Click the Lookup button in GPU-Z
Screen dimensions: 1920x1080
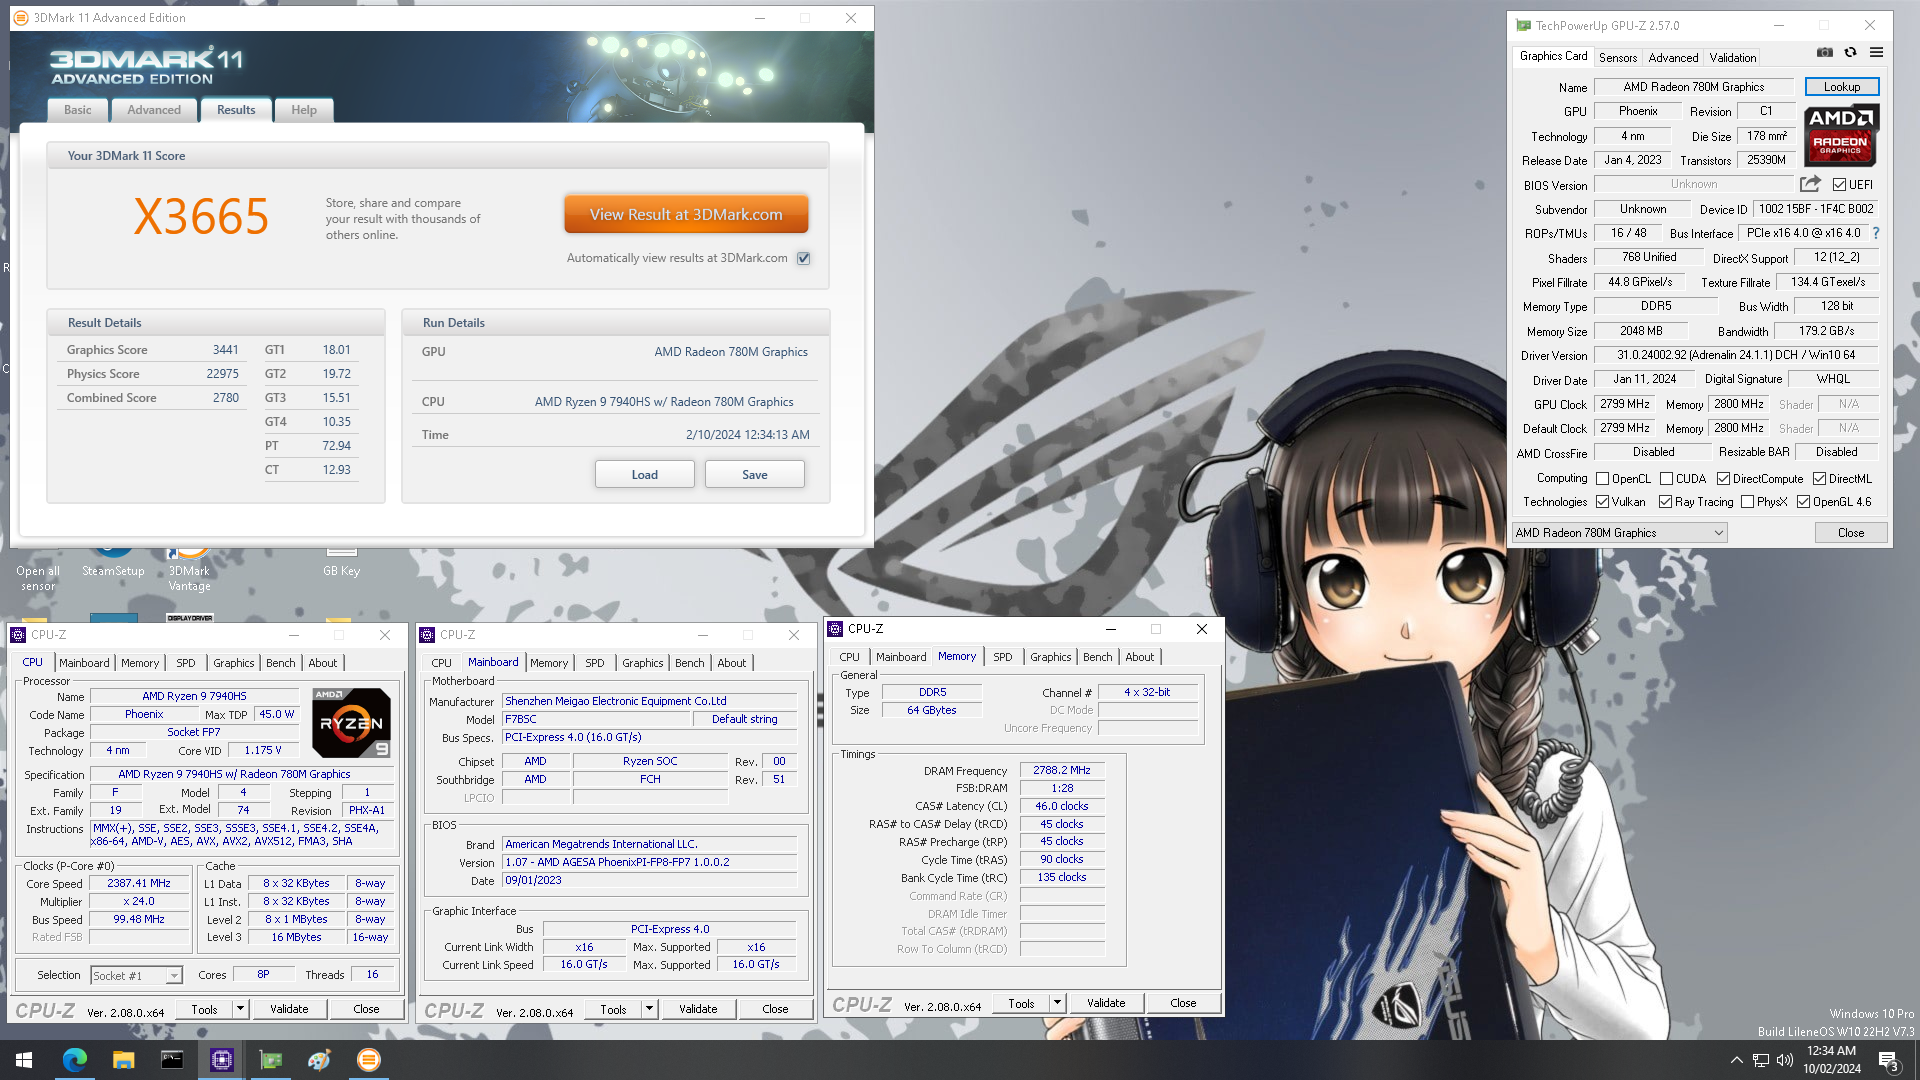1842,87
